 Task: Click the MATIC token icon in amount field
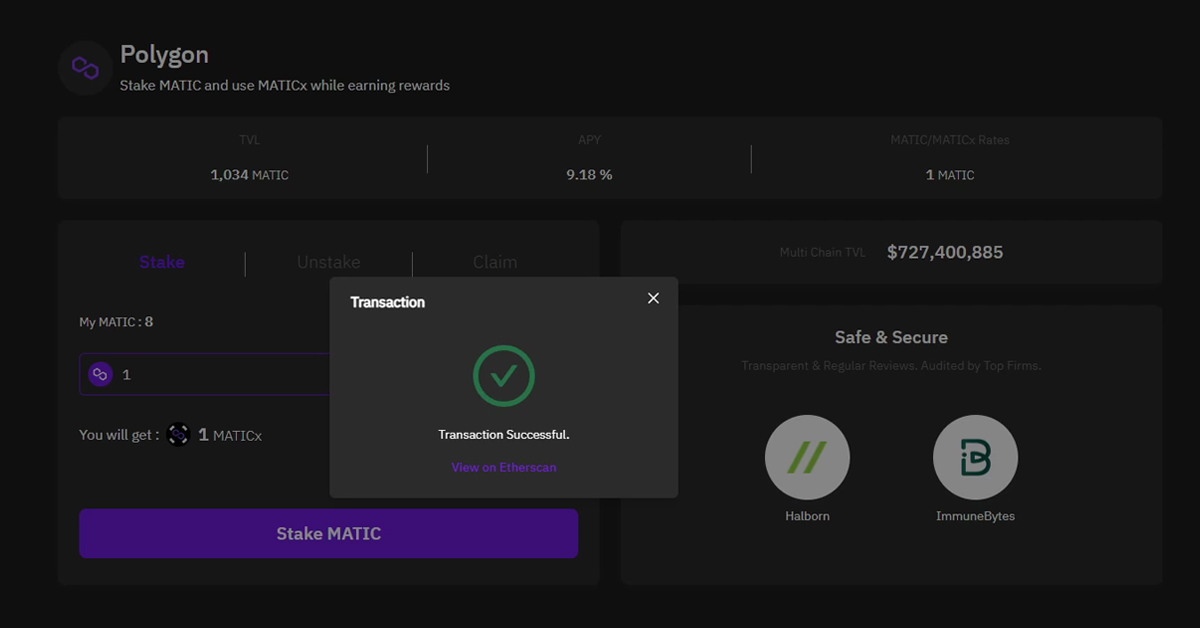click(100, 374)
